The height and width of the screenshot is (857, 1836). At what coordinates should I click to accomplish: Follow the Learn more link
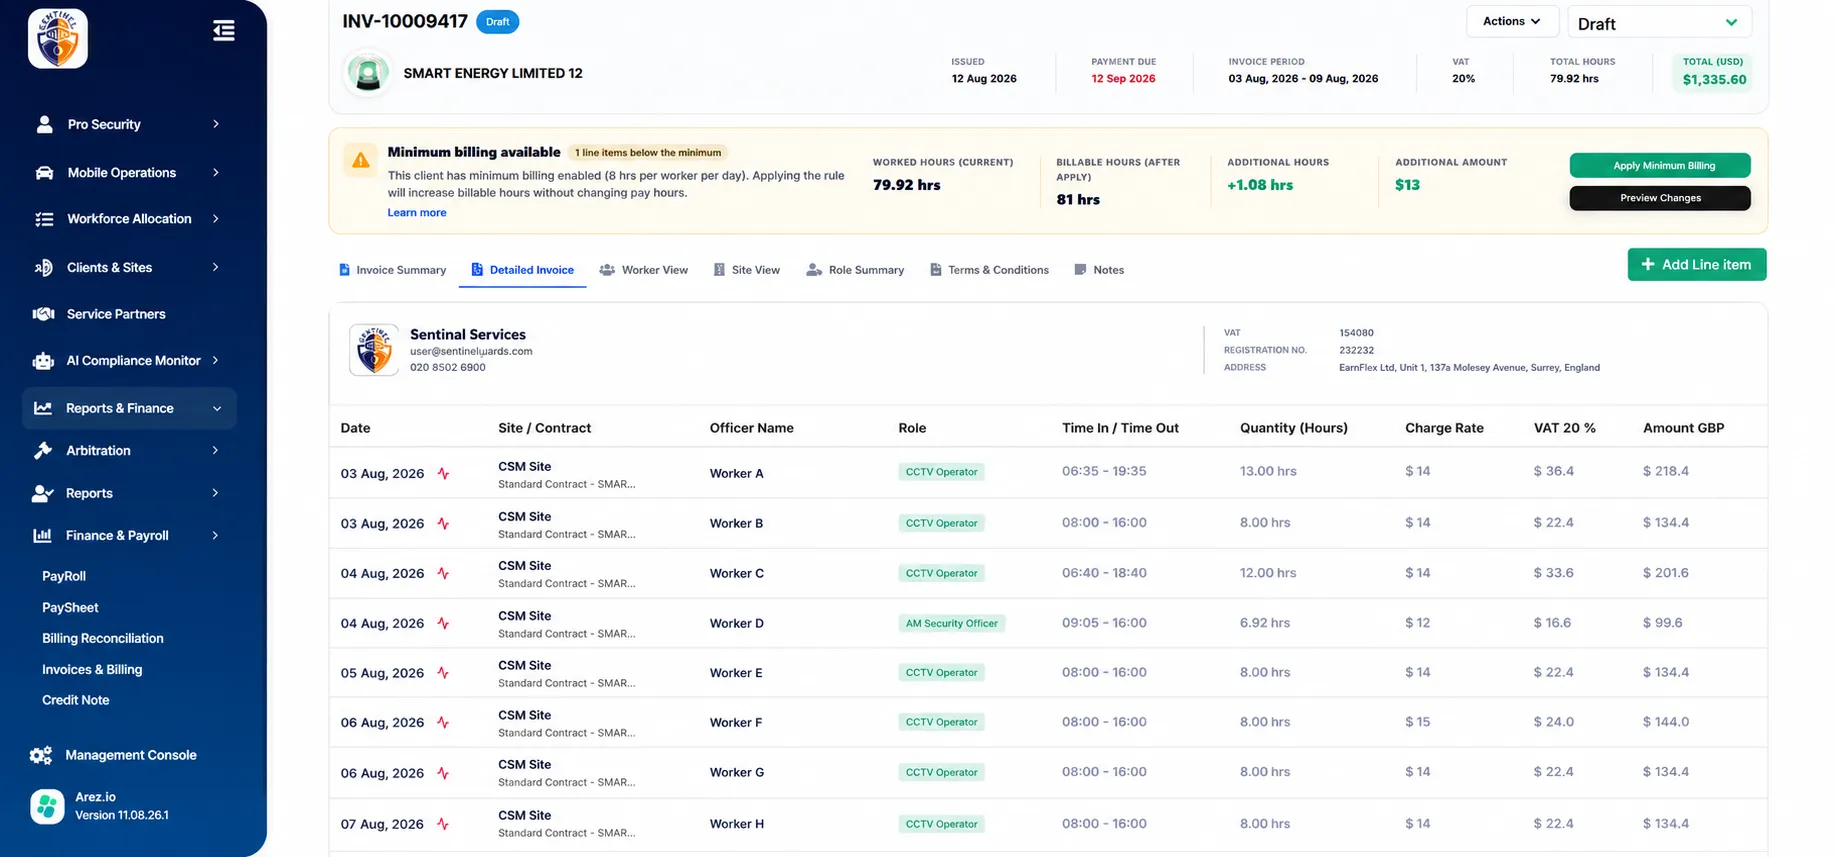[417, 213]
